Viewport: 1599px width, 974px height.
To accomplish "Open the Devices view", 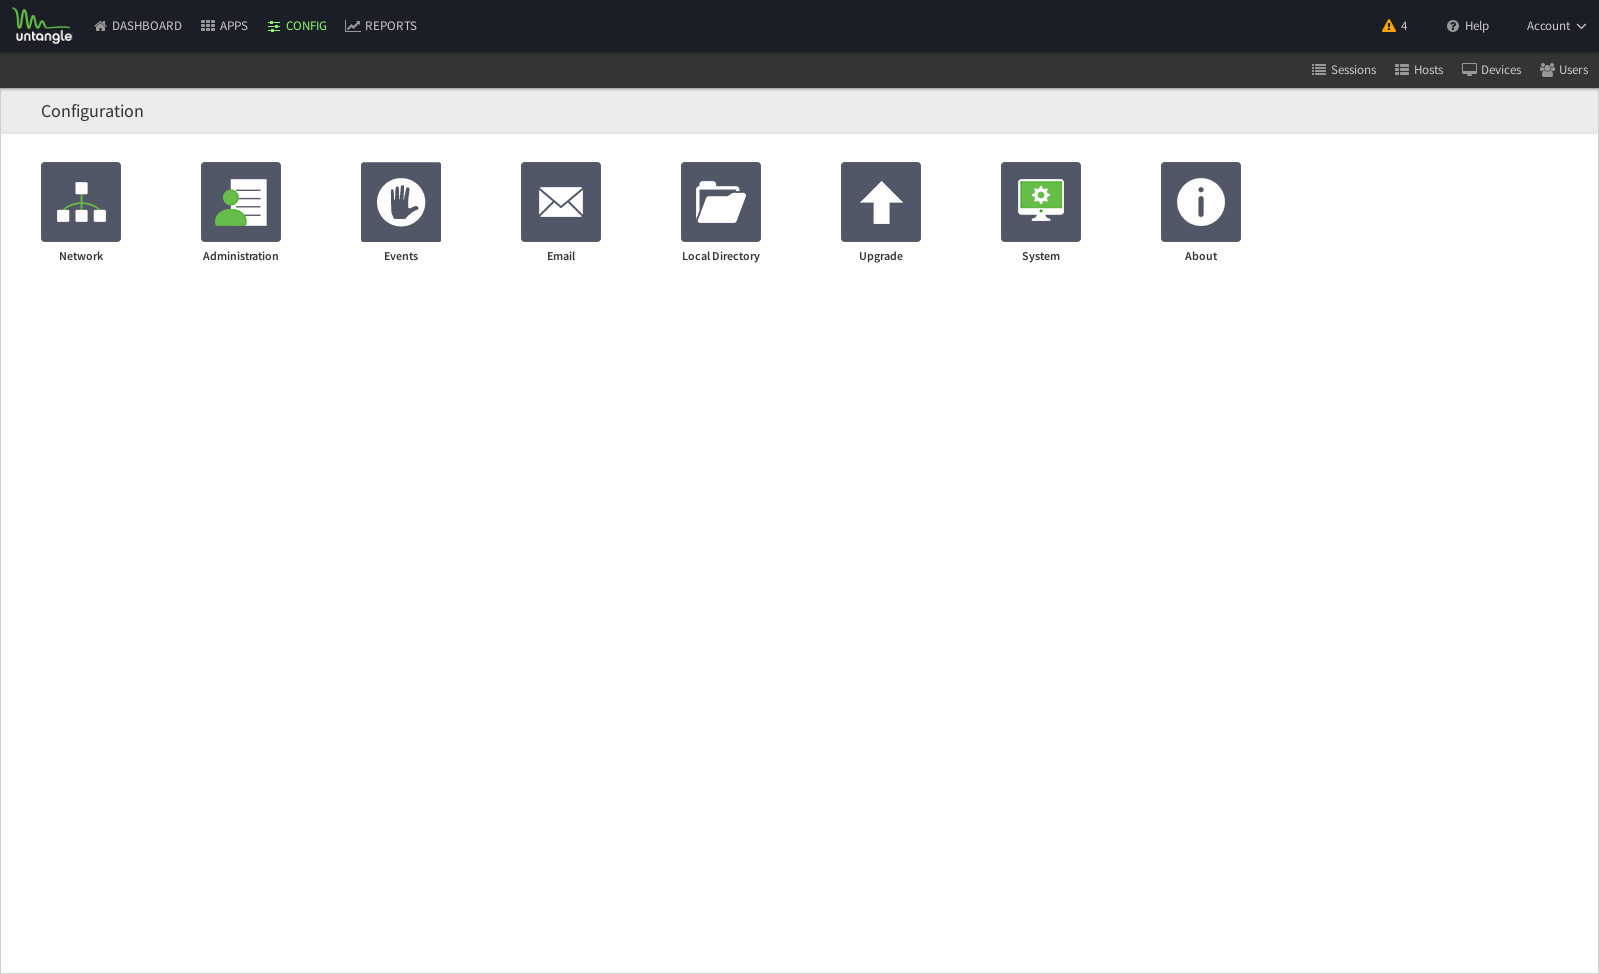I will pyautogui.click(x=1492, y=70).
